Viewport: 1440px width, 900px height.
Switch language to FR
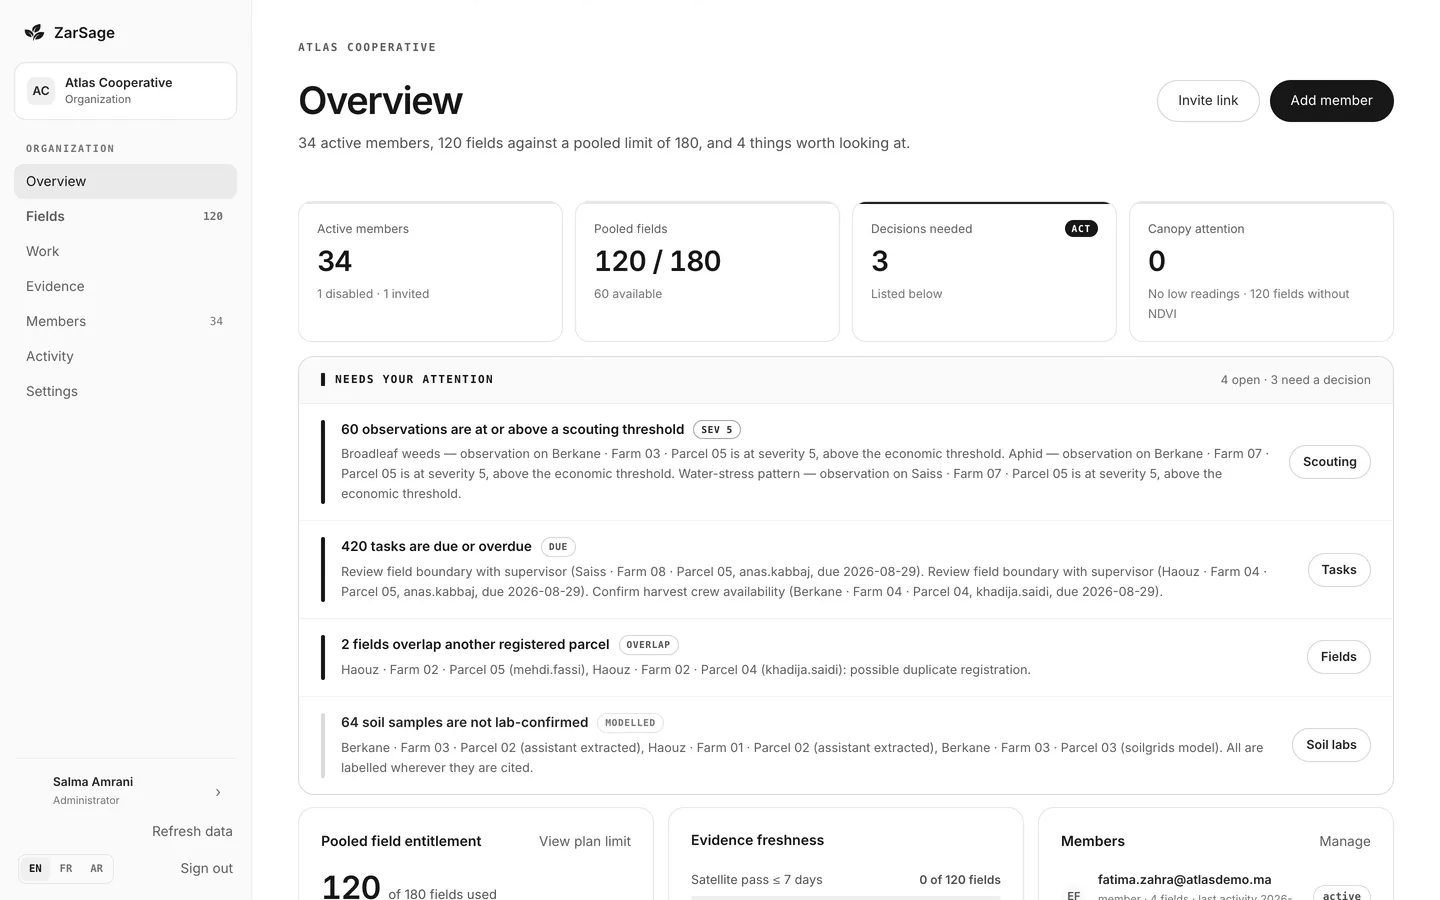(66, 868)
